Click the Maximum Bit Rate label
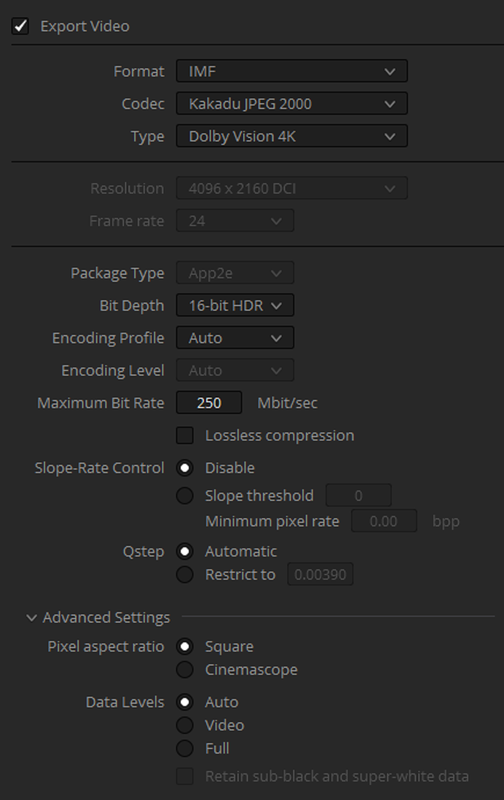Screen dimensions: 504x800 [100, 403]
